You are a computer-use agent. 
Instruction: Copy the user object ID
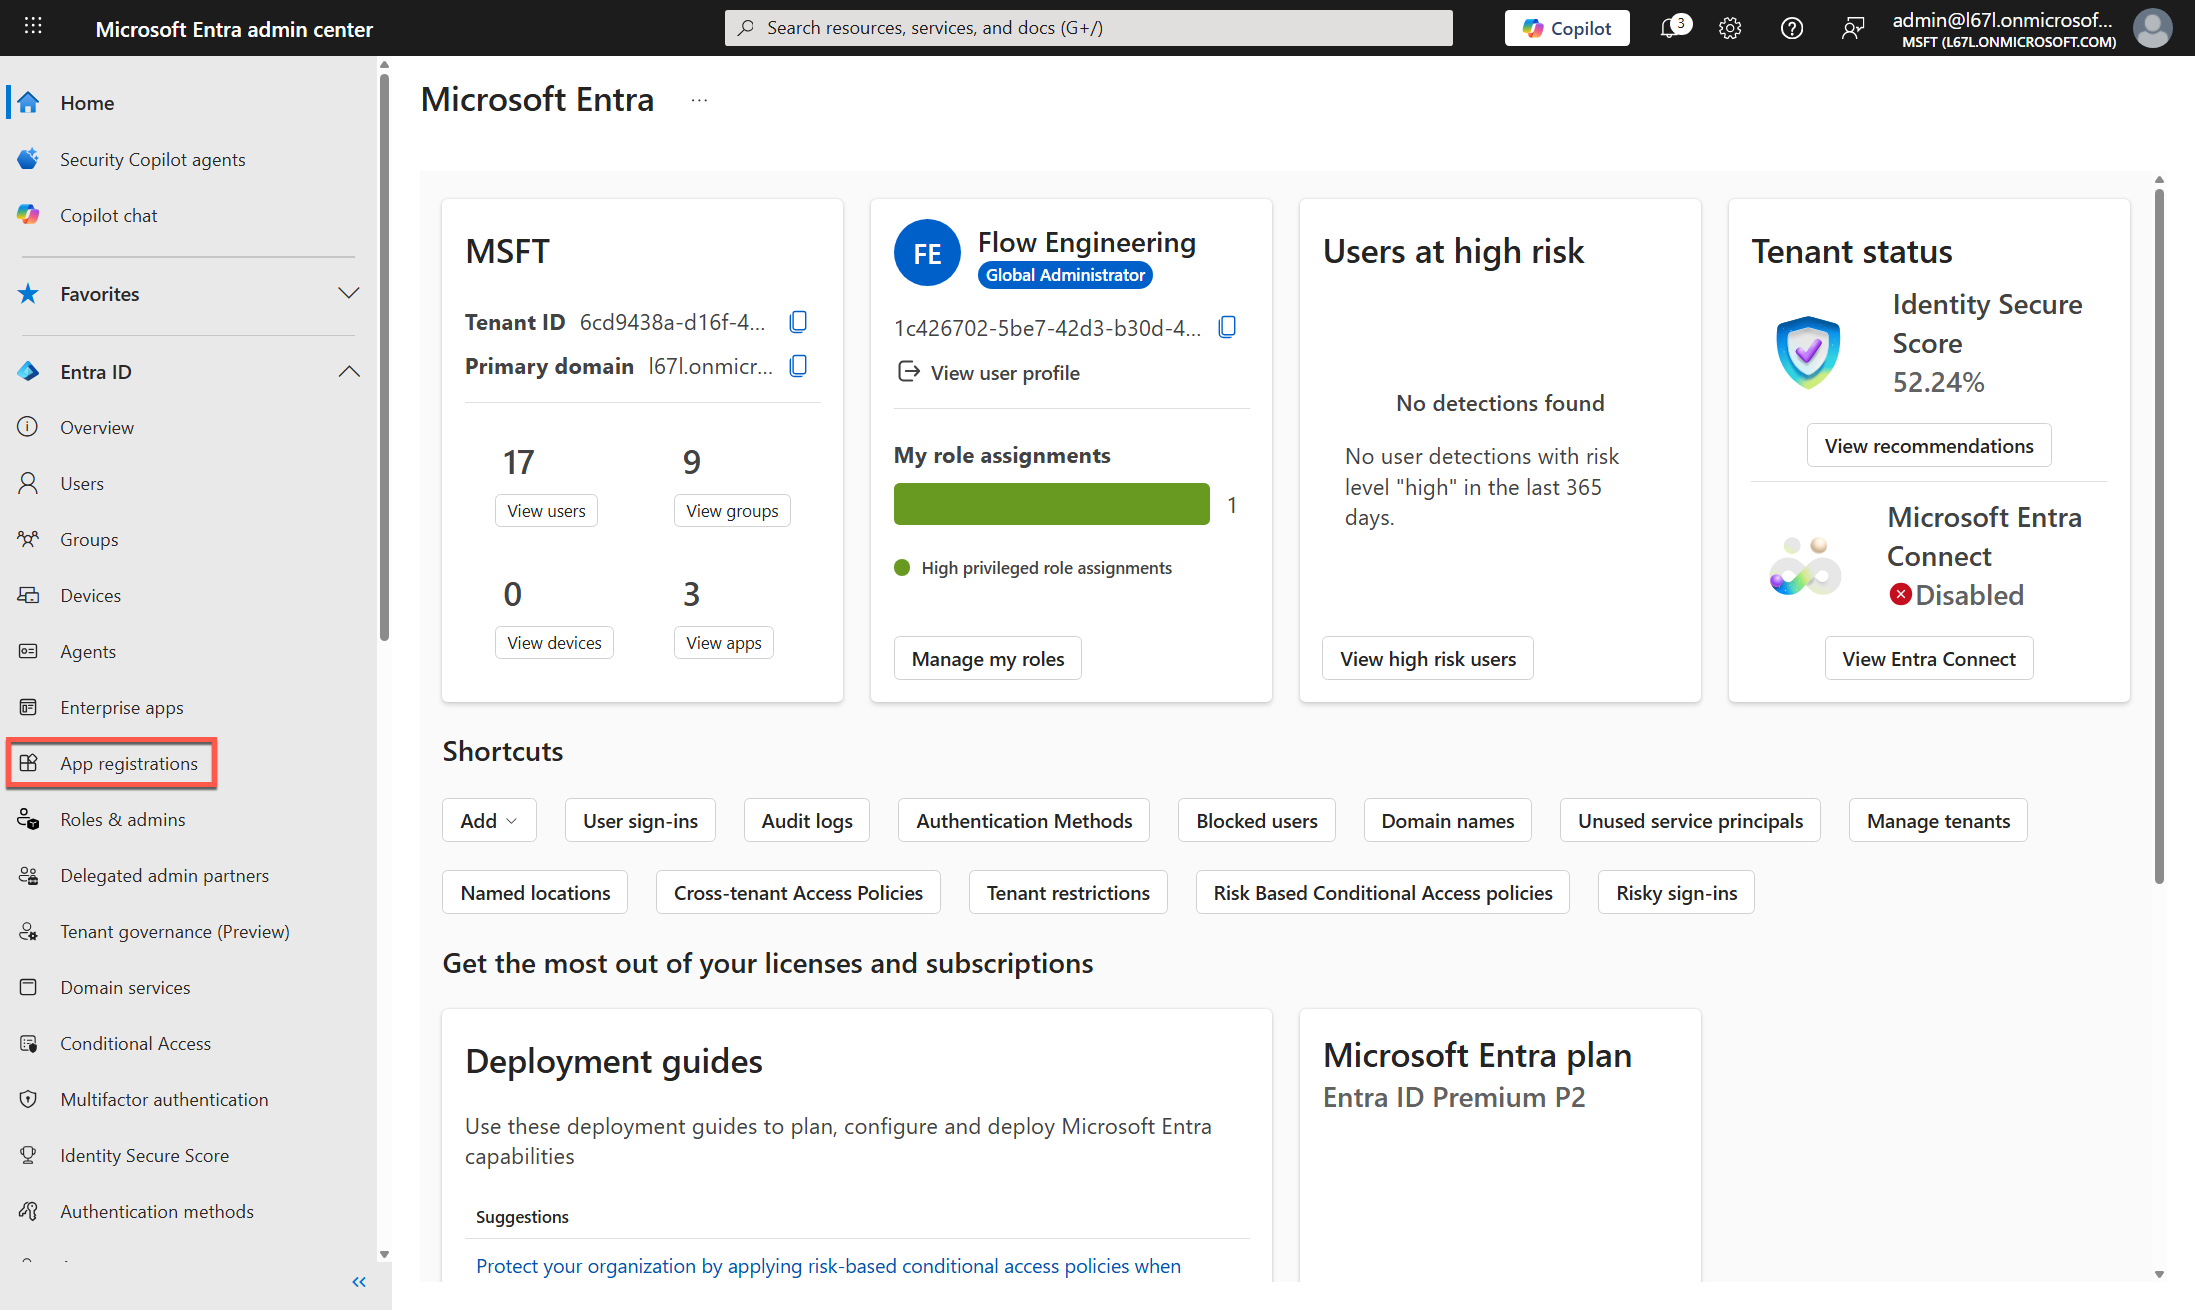[x=1227, y=327]
